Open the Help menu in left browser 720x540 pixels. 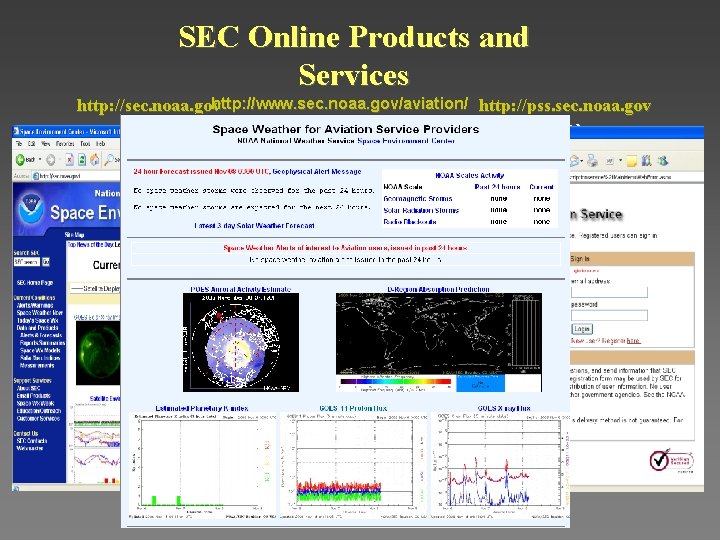[101, 144]
